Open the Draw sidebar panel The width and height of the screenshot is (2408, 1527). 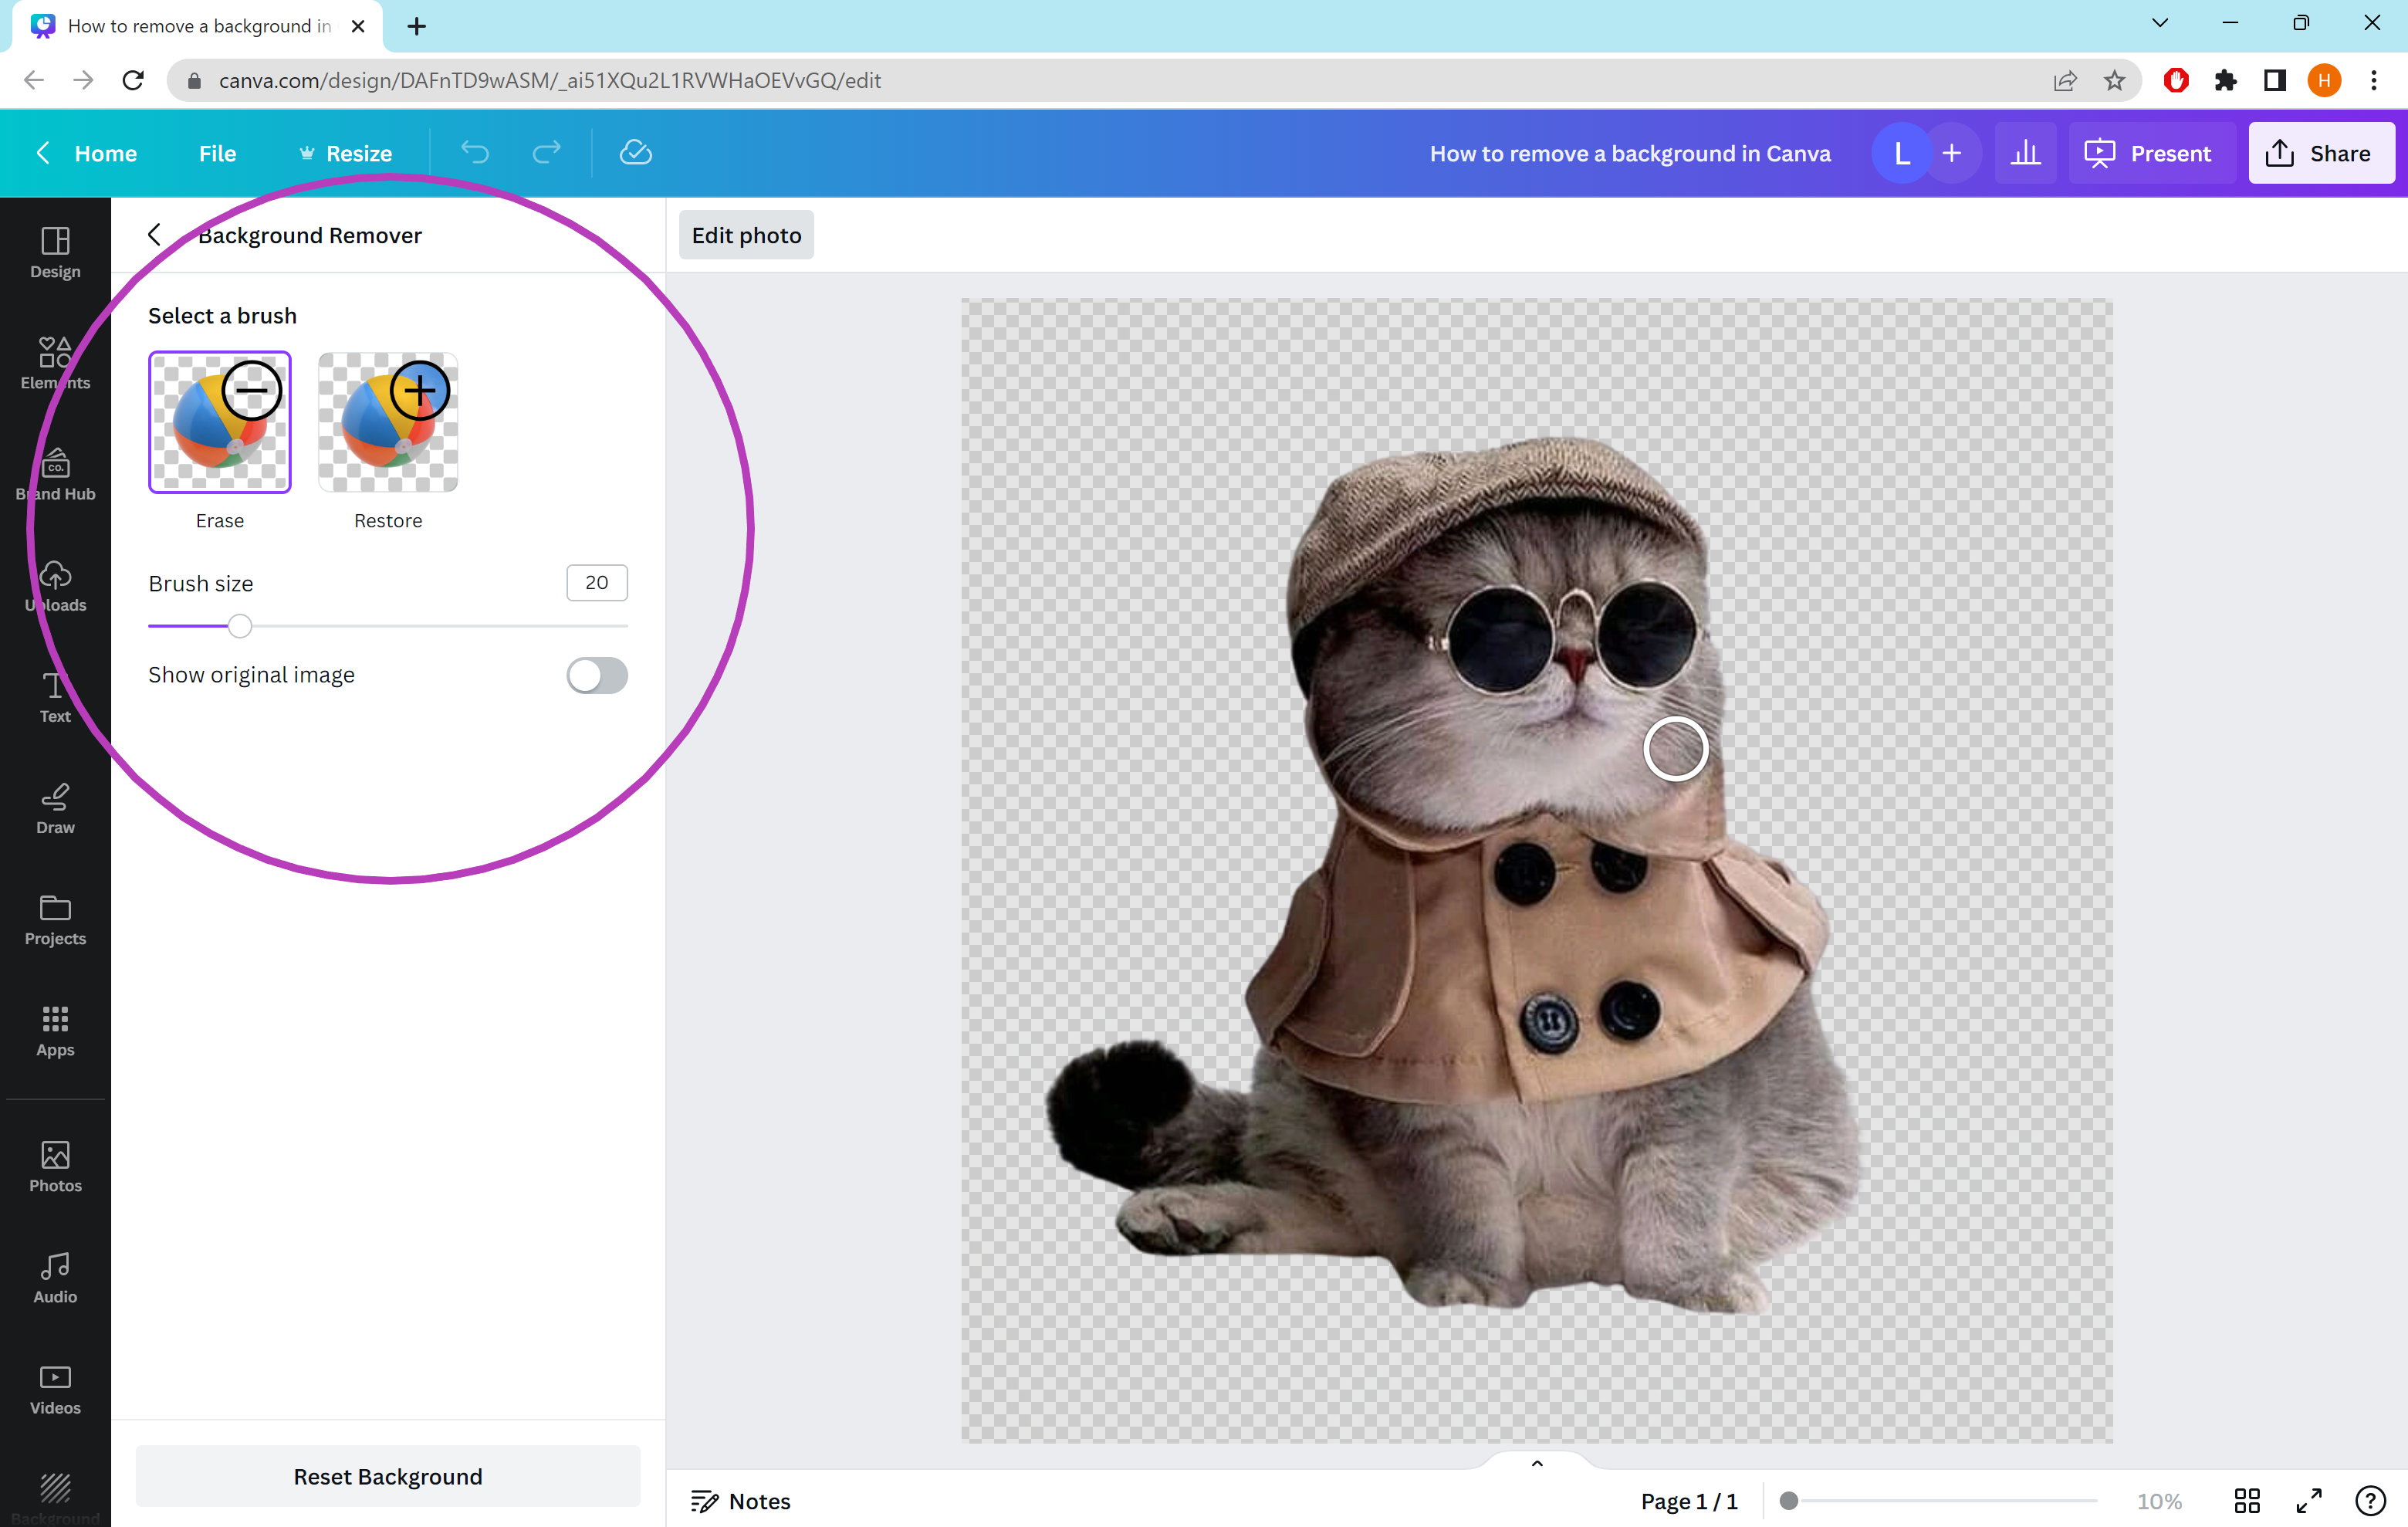(55, 808)
